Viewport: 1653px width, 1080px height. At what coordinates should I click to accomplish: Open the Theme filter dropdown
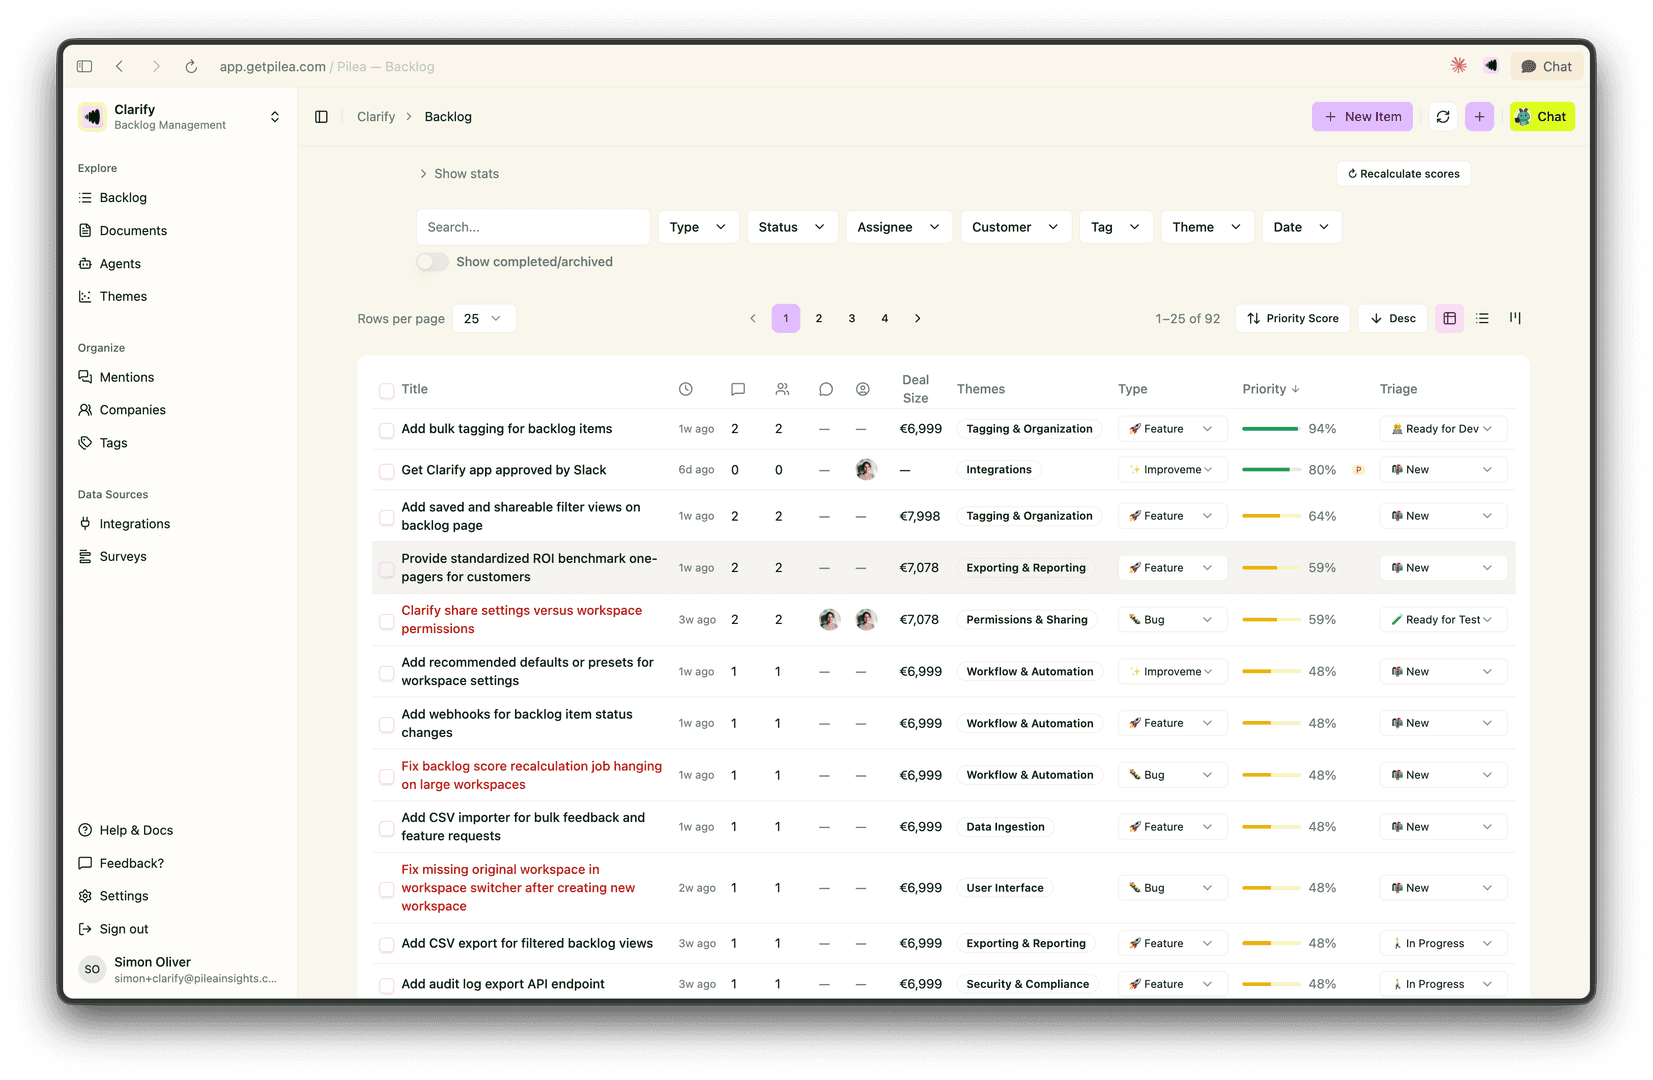(x=1207, y=227)
